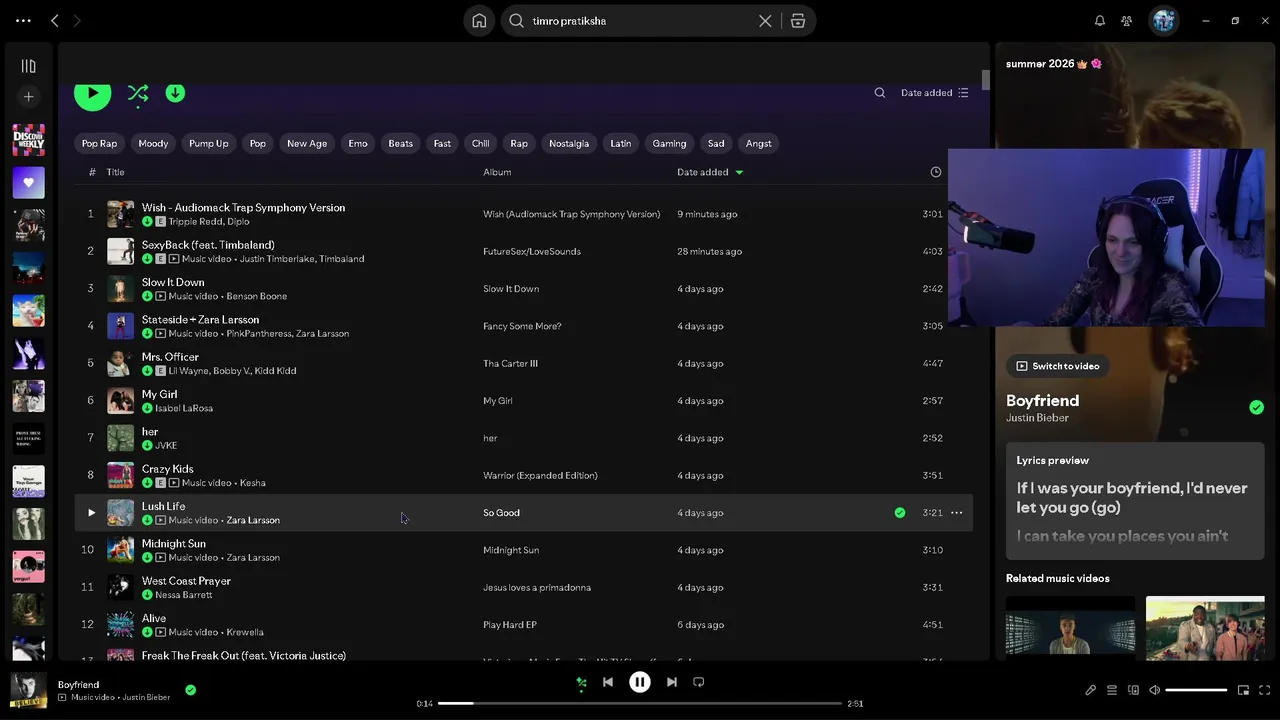The image size is (1280, 720).
Task: Open the Browse icon beside the search field
Action: pos(798,21)
